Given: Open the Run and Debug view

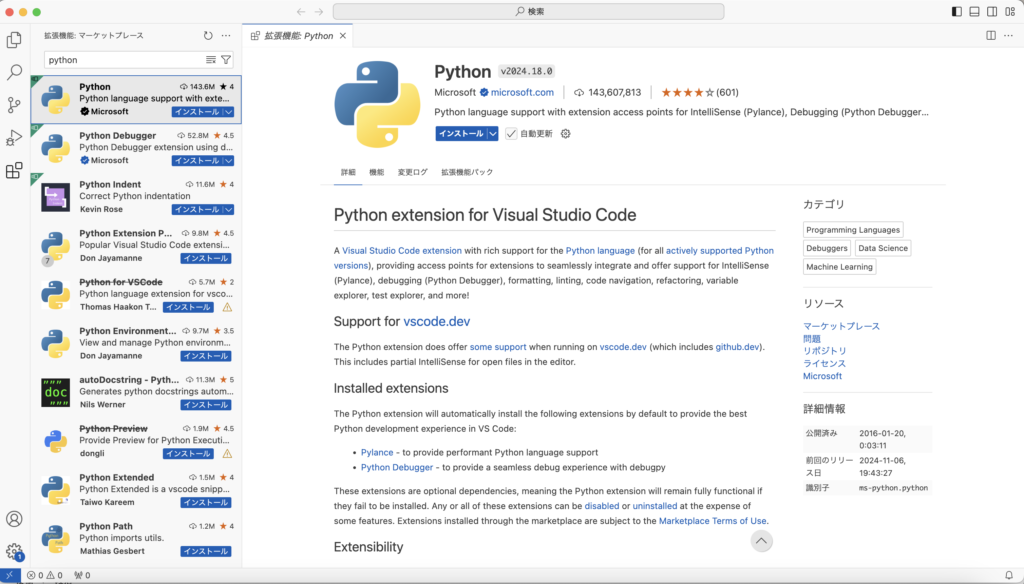Looking at the screenshot, I should click(14, 138).
